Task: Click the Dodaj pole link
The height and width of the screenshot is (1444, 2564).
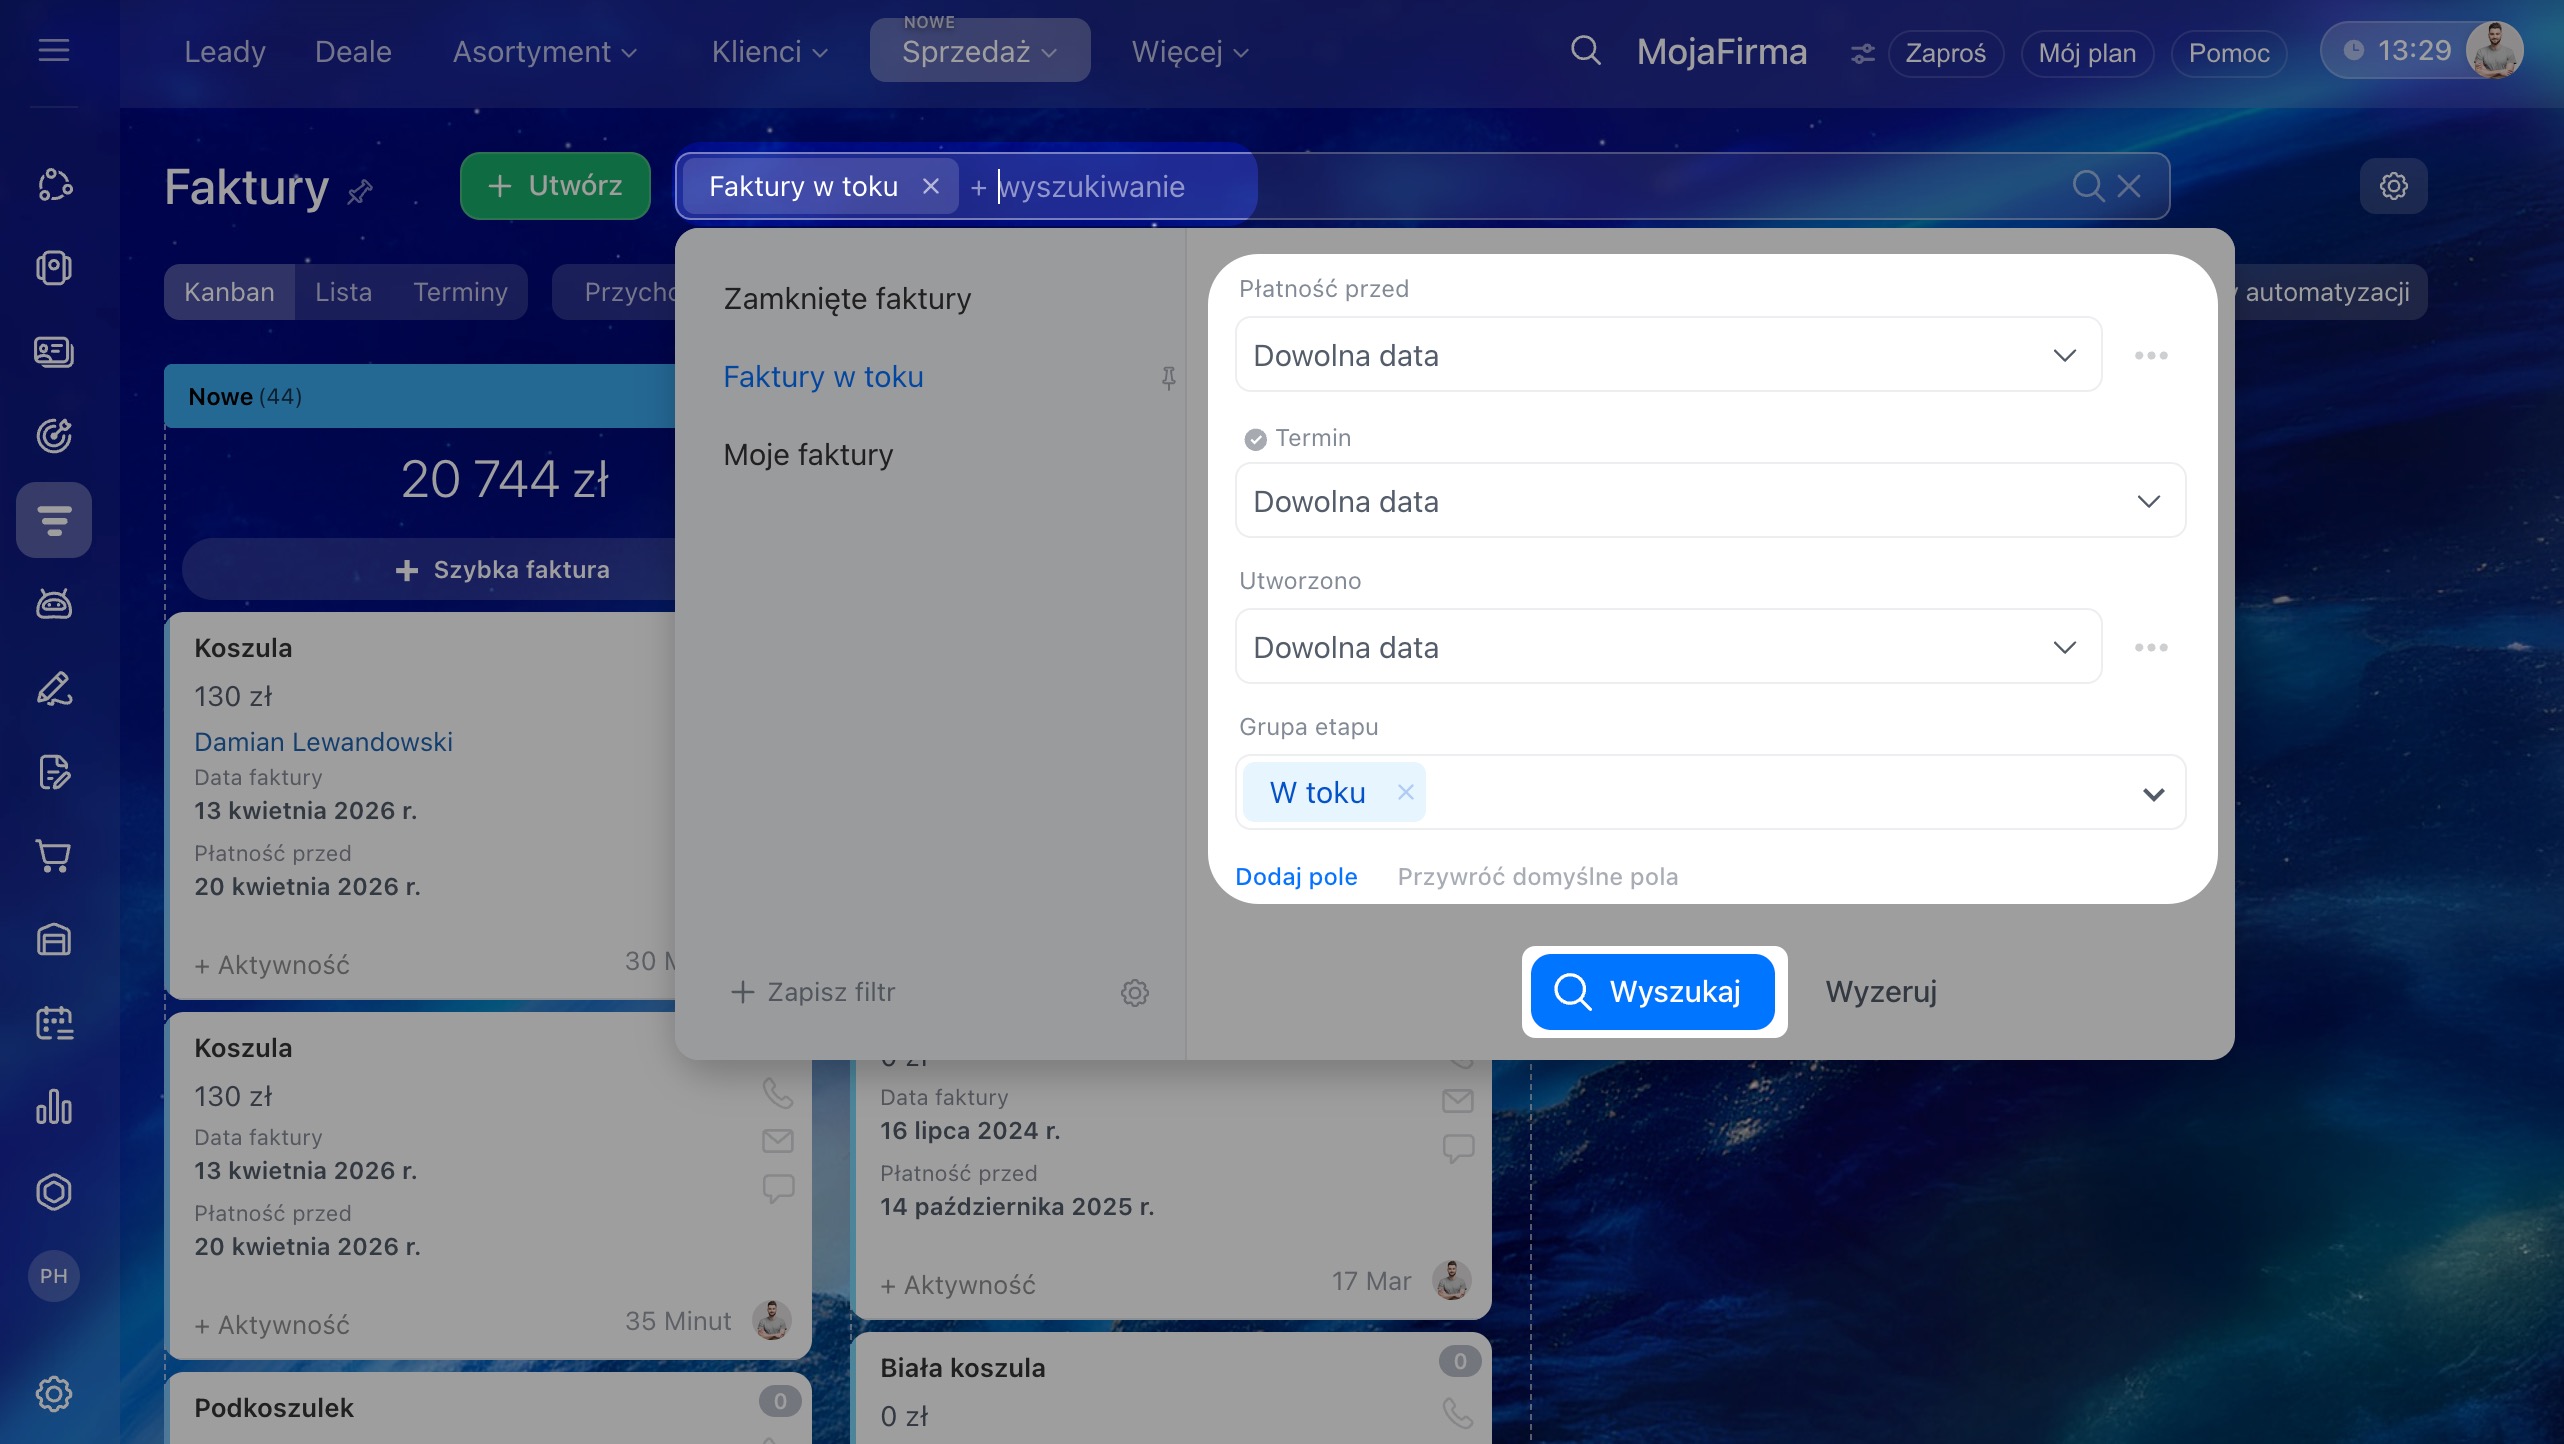Action: 1296,877
